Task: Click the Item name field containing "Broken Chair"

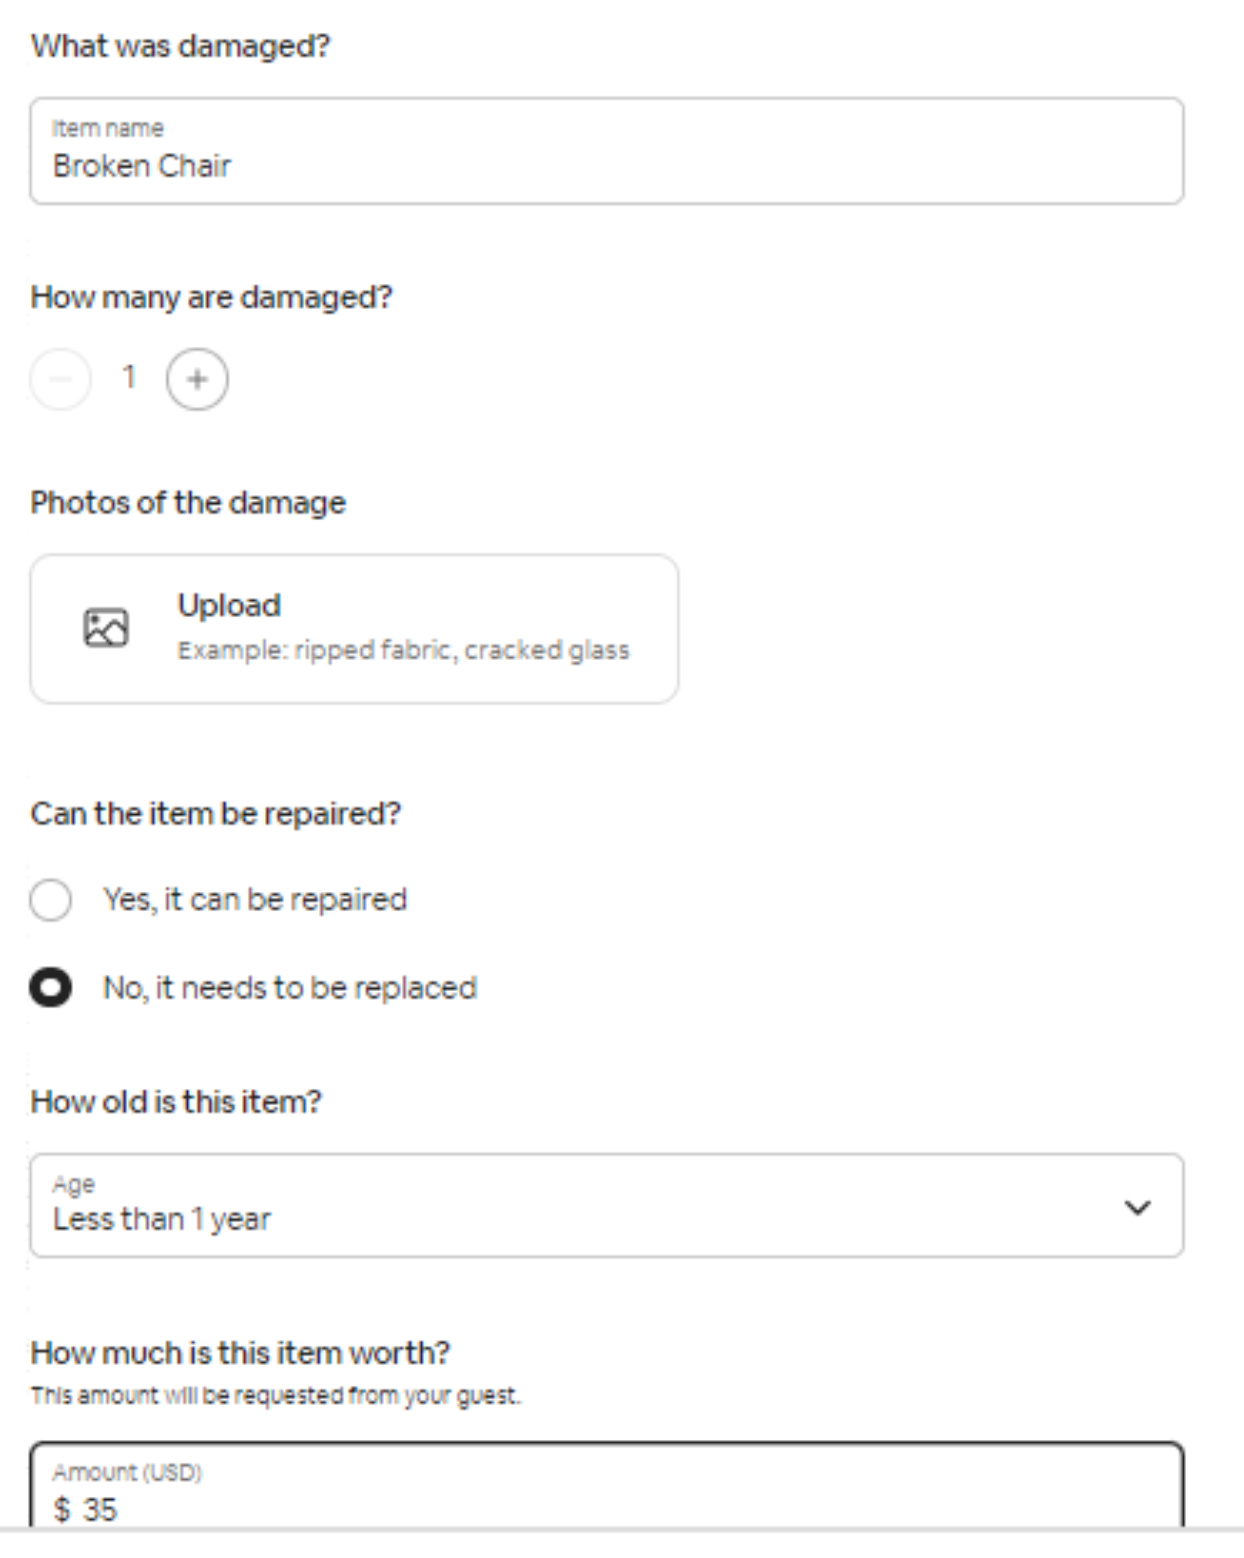Action: (606, 152)
